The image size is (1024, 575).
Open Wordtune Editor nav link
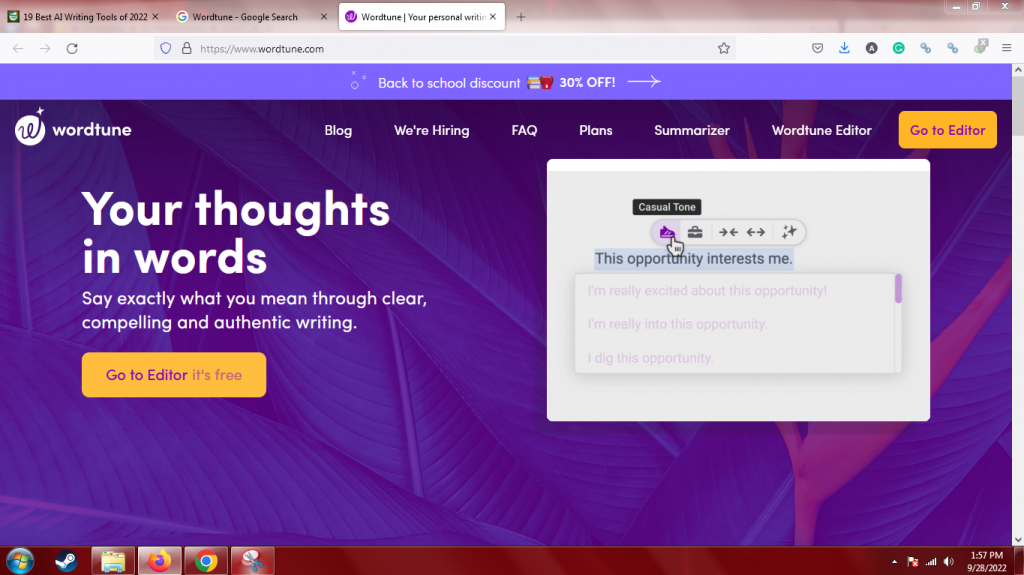pos(822,130)
